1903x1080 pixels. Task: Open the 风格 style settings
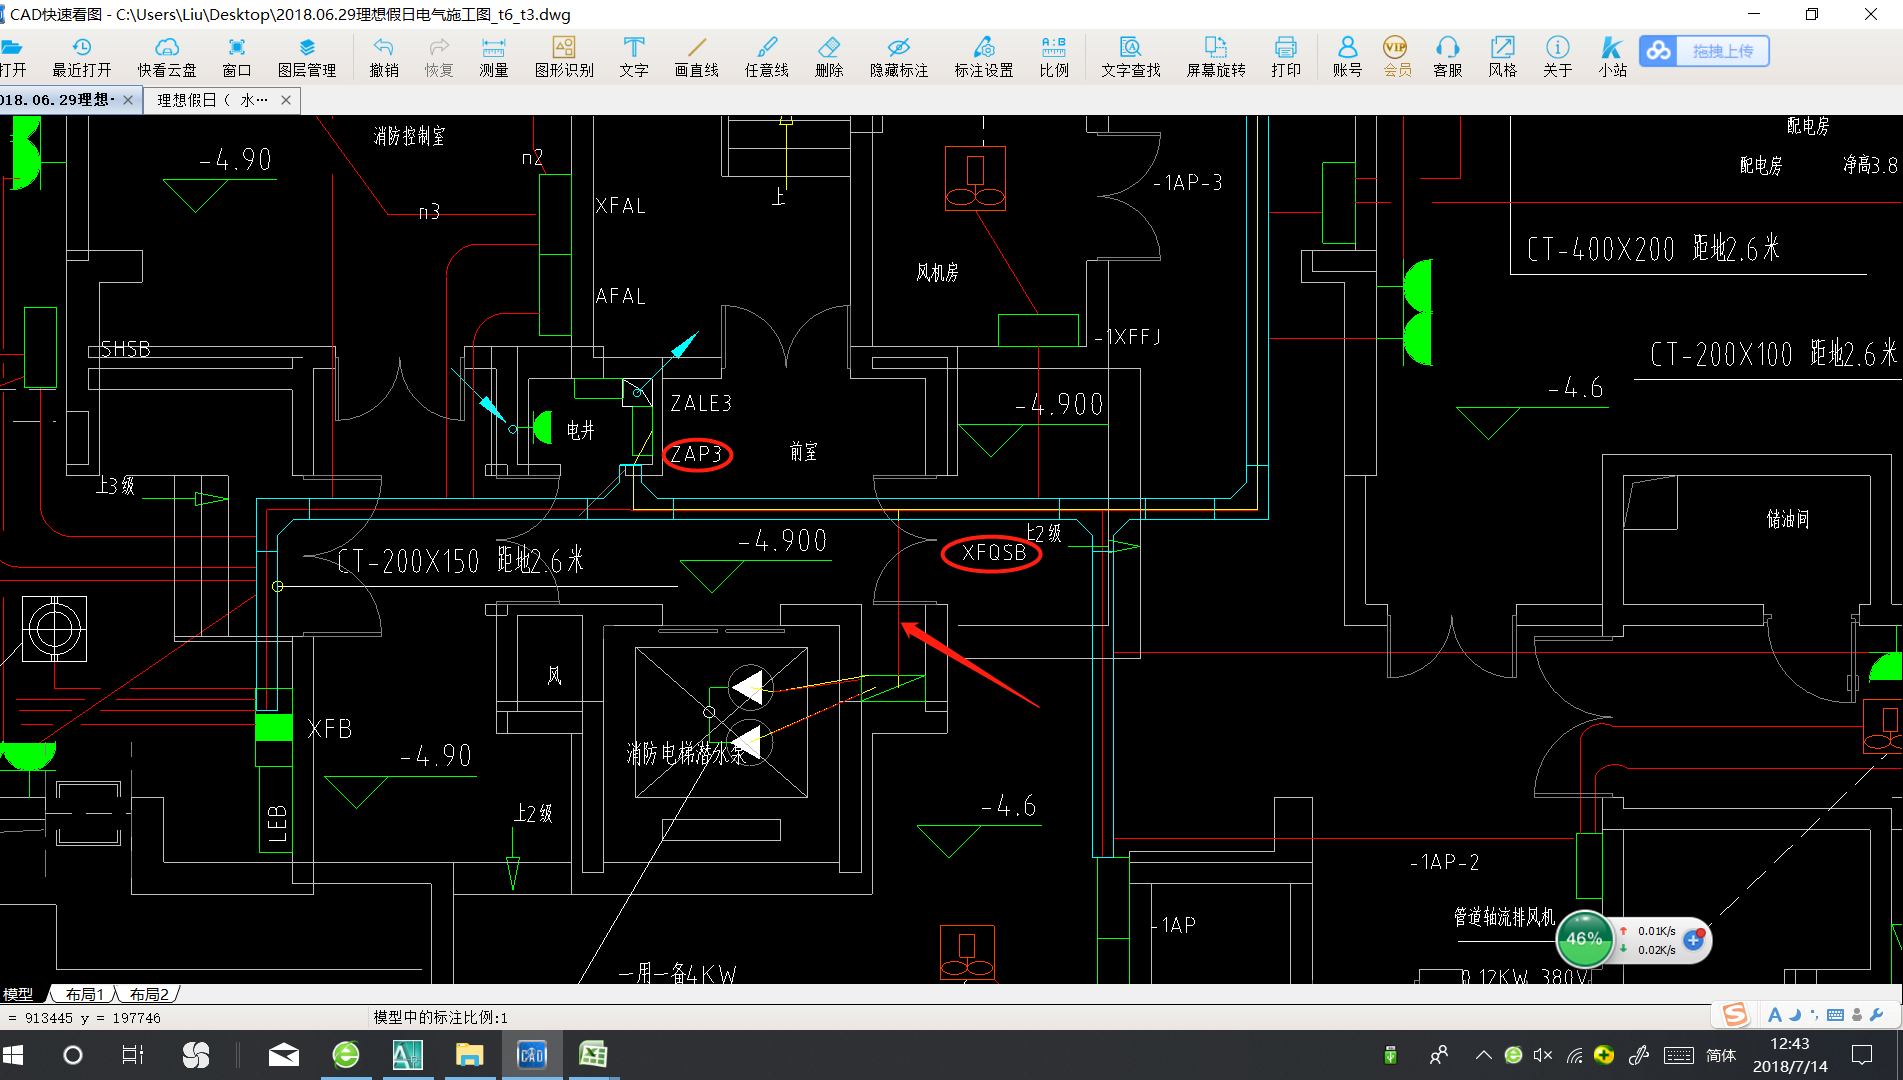coord(1503,57)
